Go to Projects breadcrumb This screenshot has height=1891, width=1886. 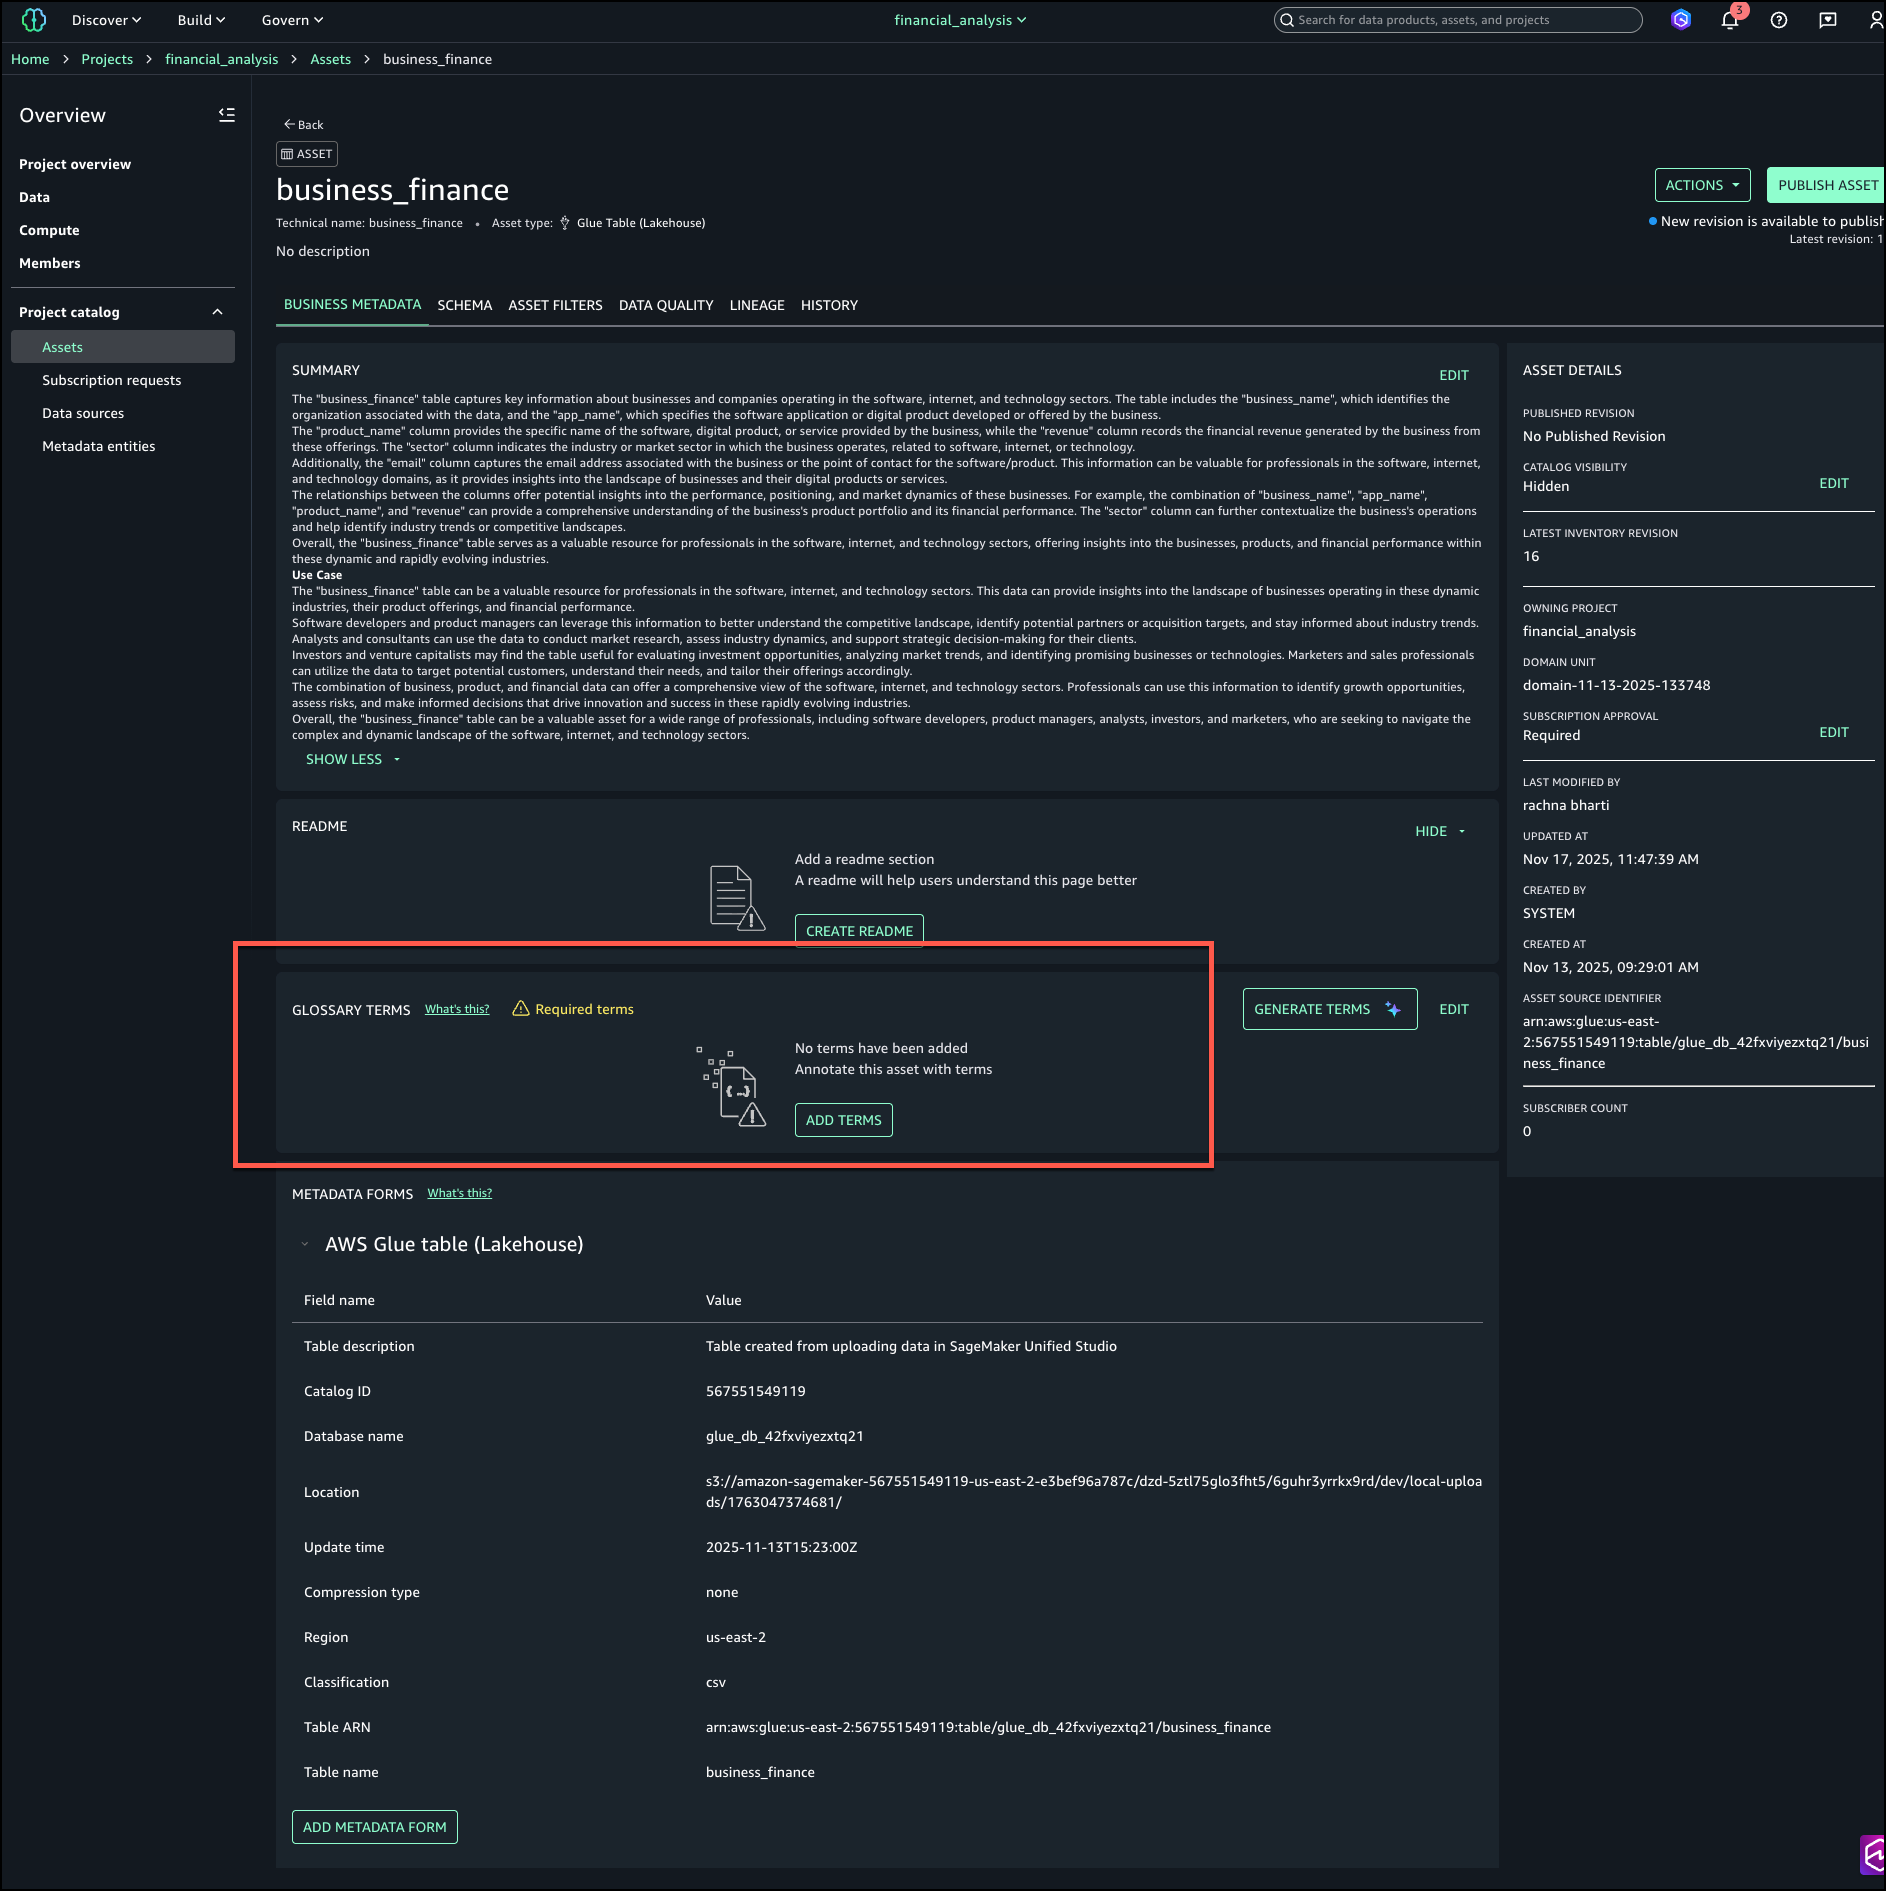pyautogui.click(x=107, y=59)
